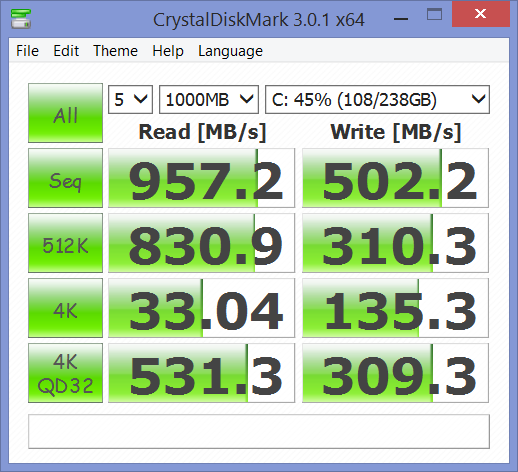The height and width of the screenshot is (472, 518).
Task: Click the 4K QD32 read result 531.3
Action: pyautogui.click(x=201, y=373)
